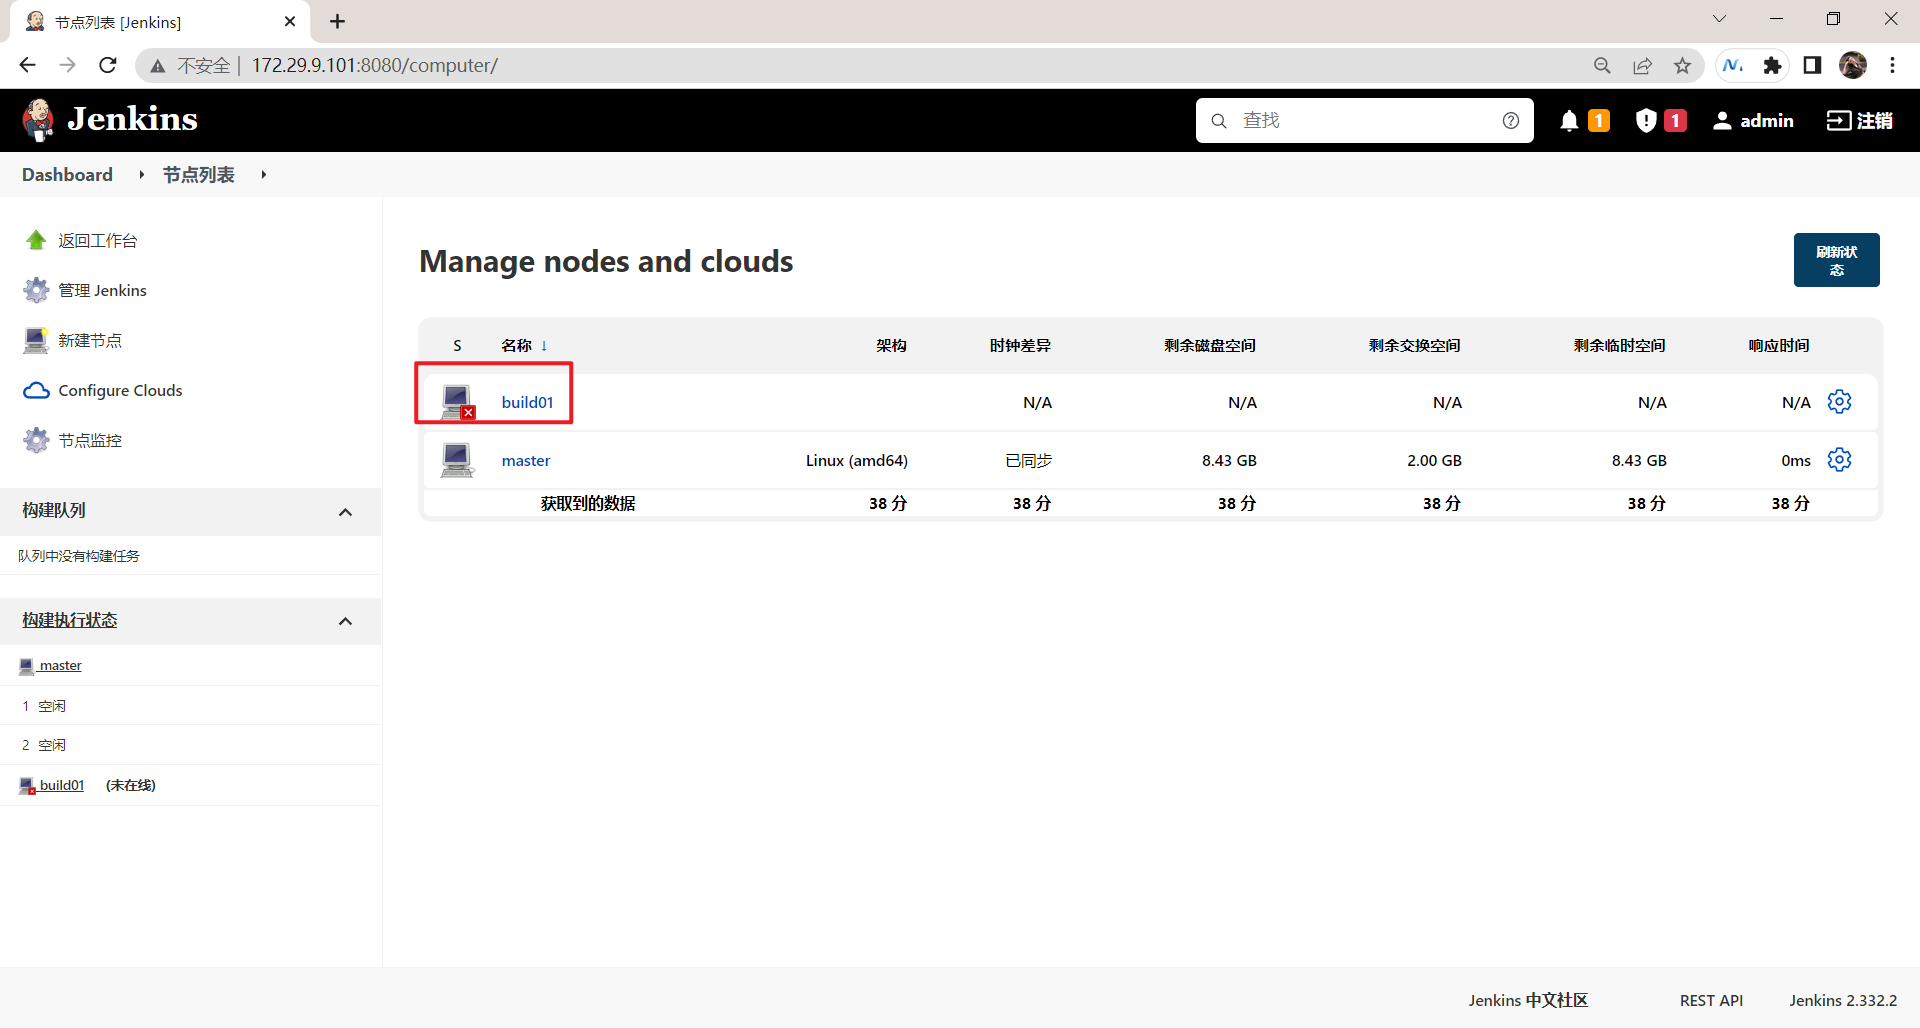Open 管理 Jenkins in sidebar

[x=102, y=290]
